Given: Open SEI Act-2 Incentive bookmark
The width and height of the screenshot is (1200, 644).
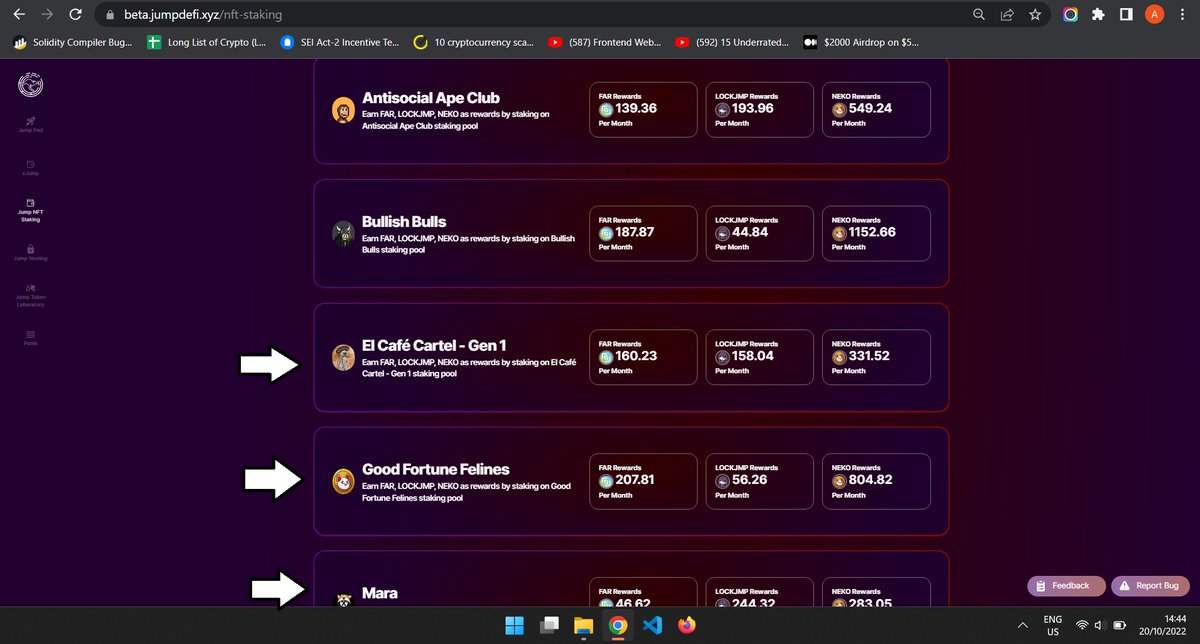Looking at the screenshot, I should [340, 43].
